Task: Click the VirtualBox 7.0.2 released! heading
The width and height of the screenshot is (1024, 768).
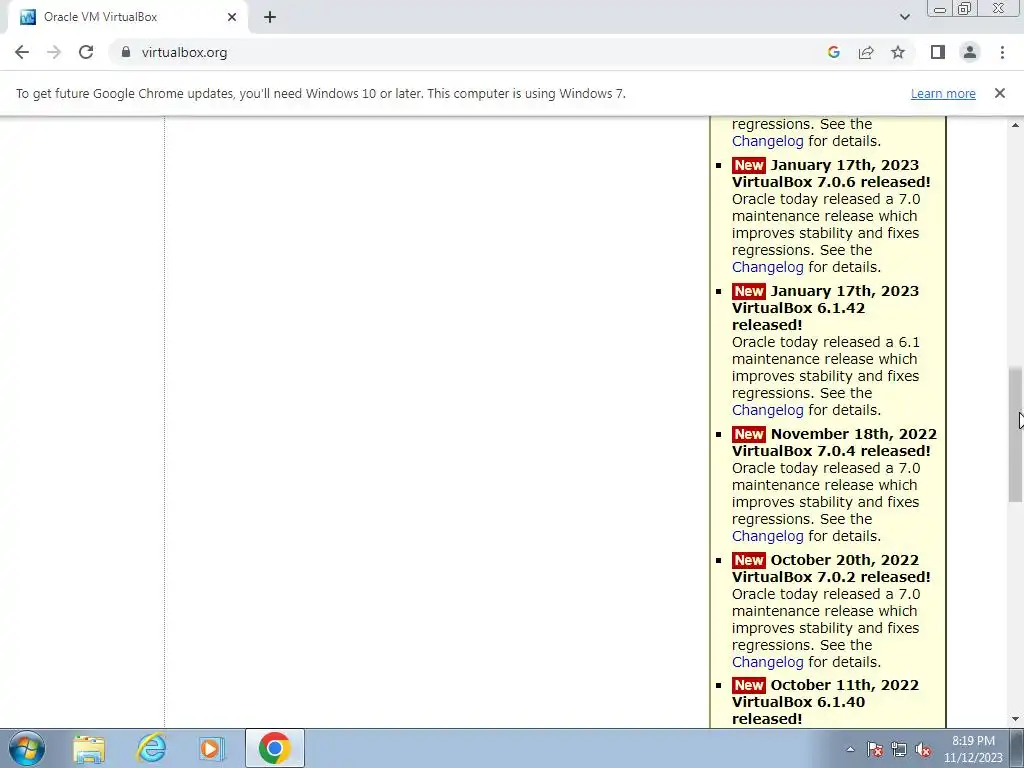Action: 831,577
